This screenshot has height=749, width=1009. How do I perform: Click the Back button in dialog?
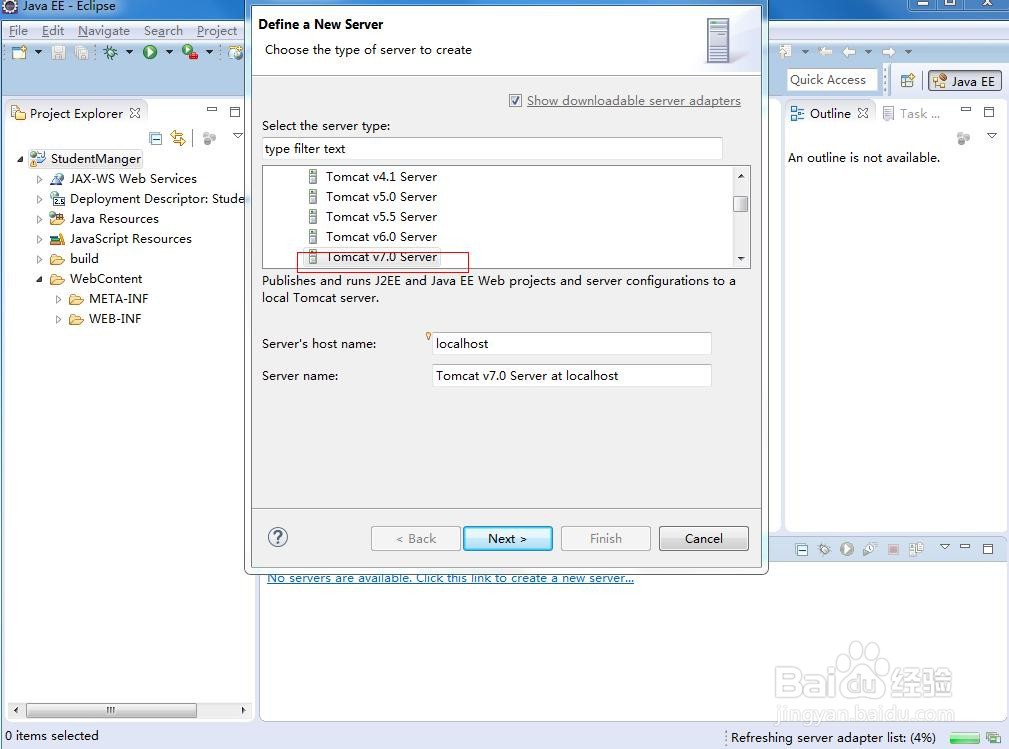[416, 539]
